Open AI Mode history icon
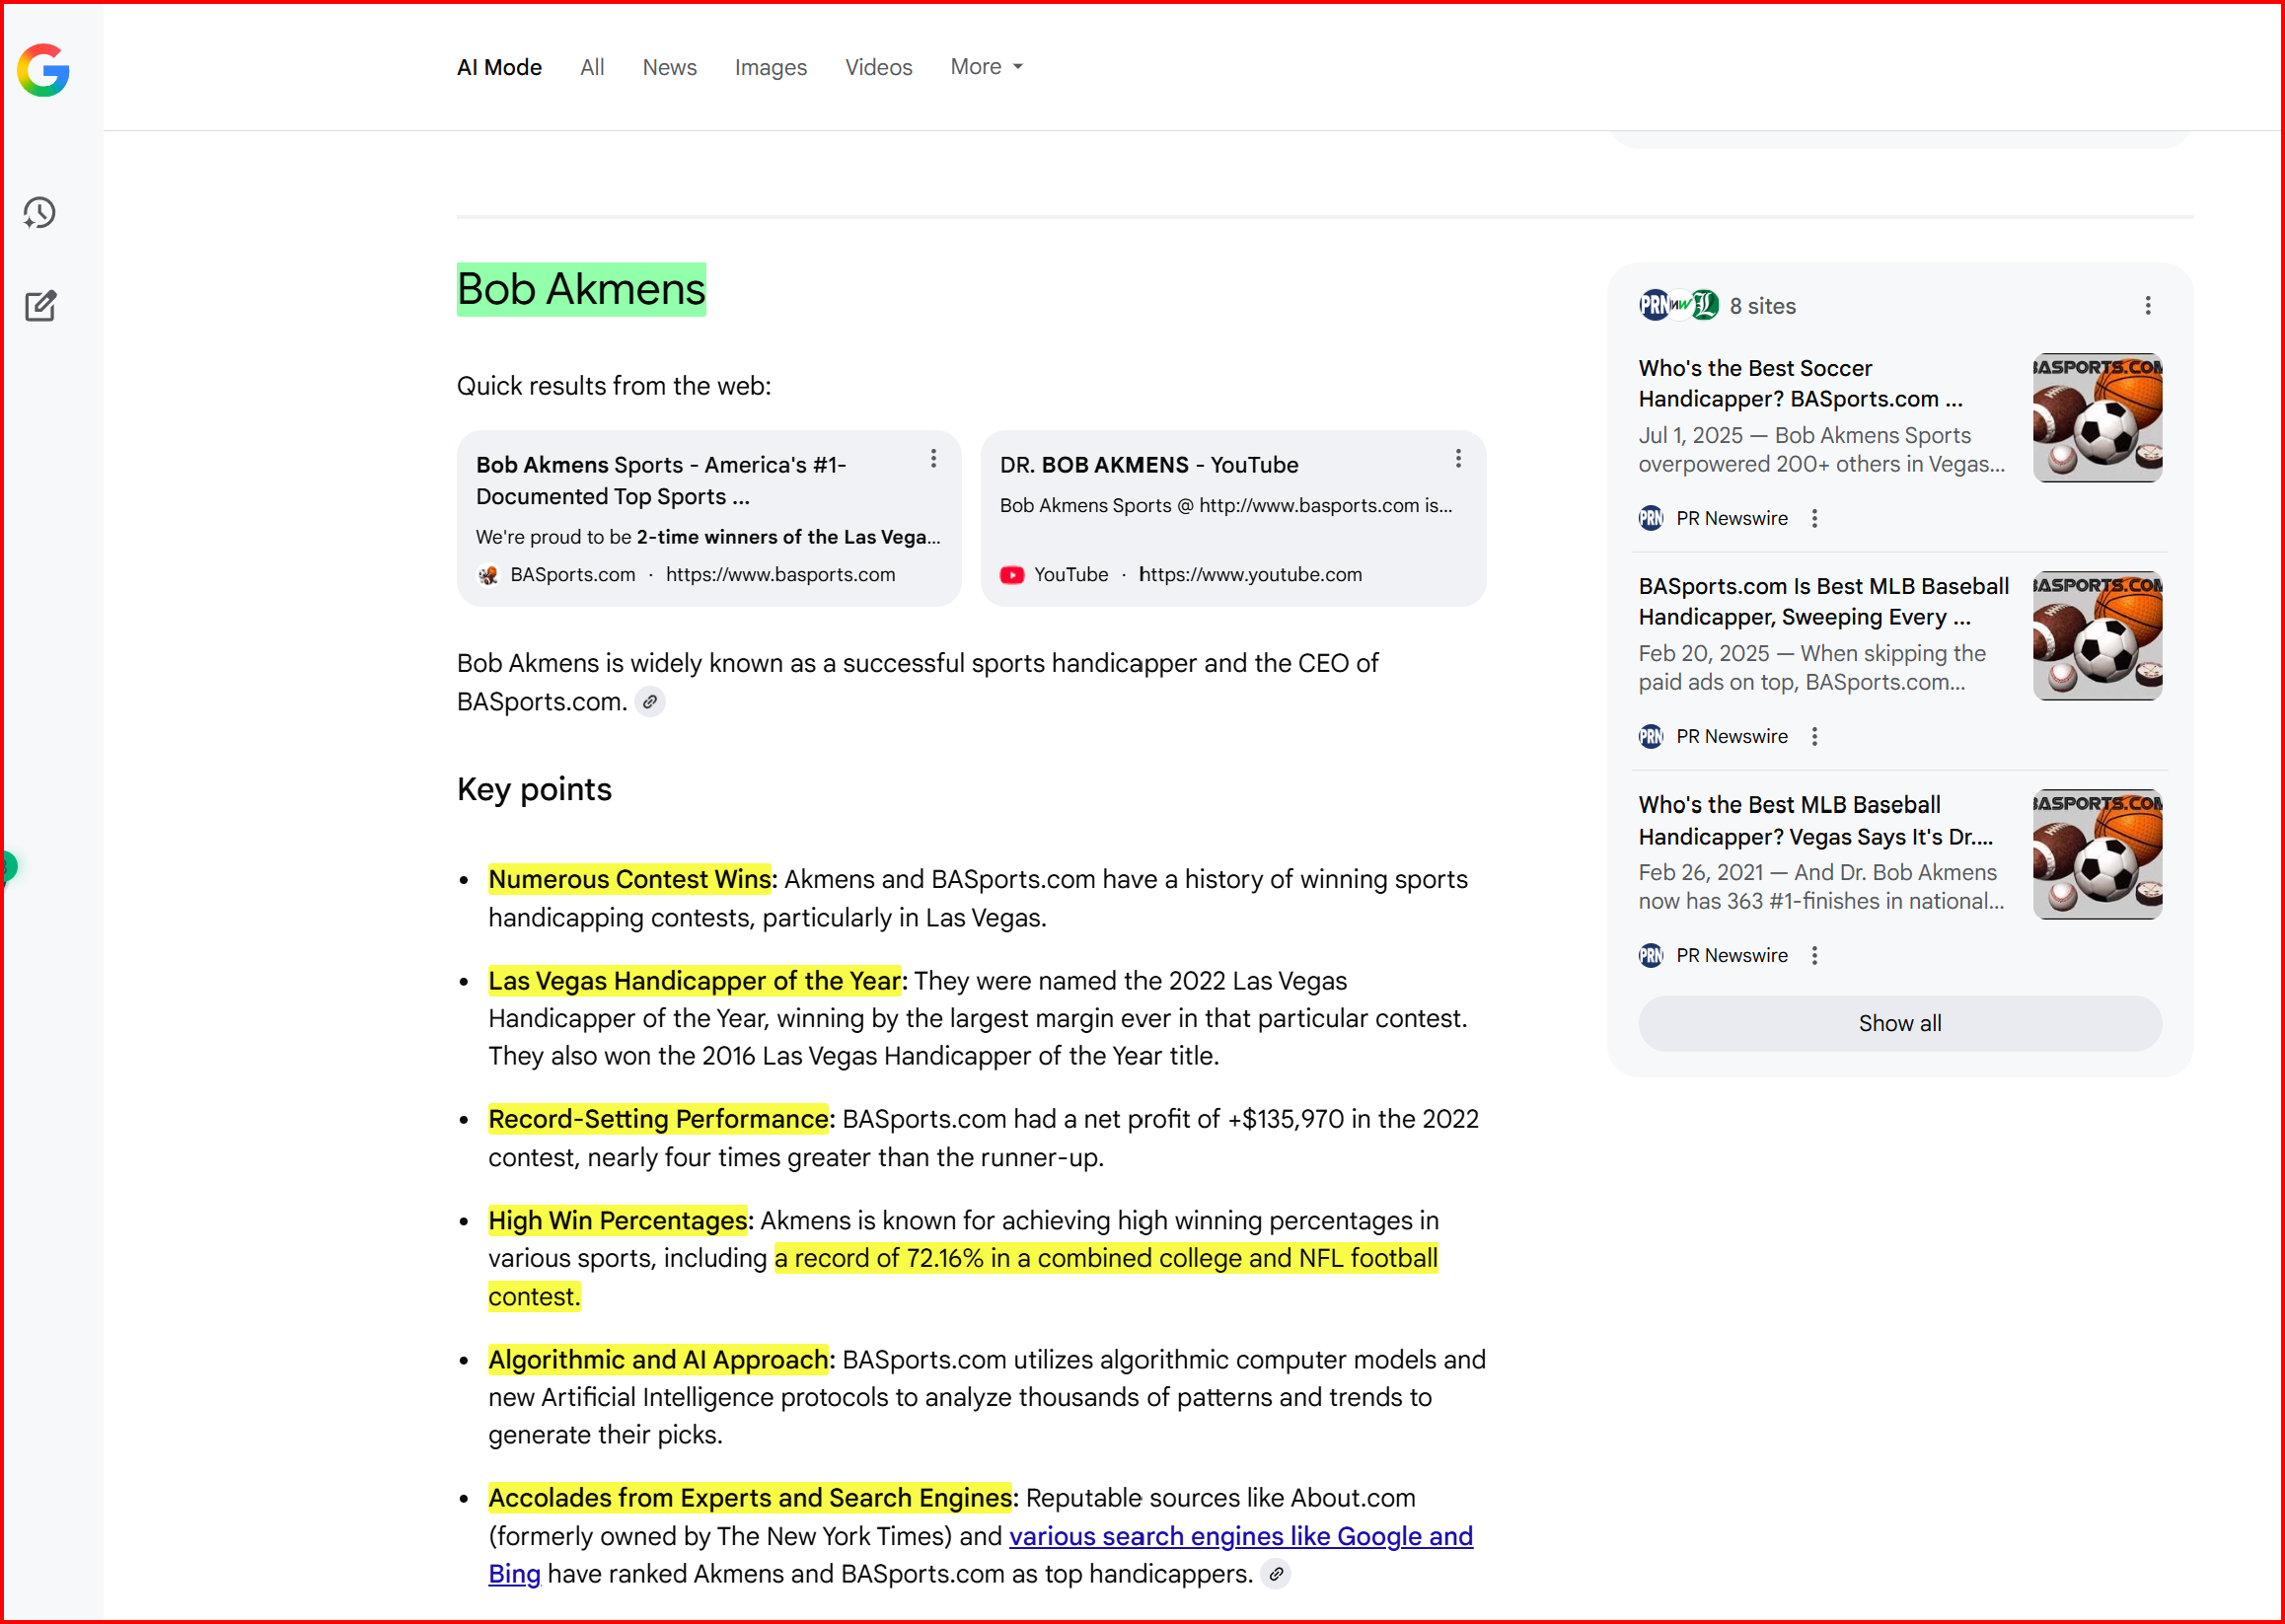Screen dimensions: 2285x1624 click(x=40, y=213)
